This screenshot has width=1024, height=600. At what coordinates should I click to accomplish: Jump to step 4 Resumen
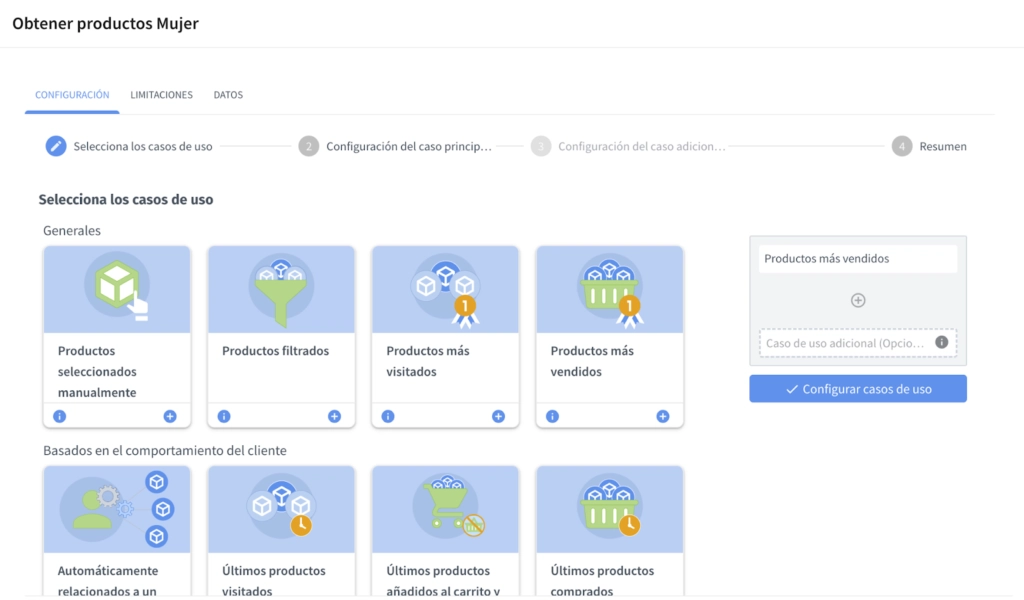[930, 146]
